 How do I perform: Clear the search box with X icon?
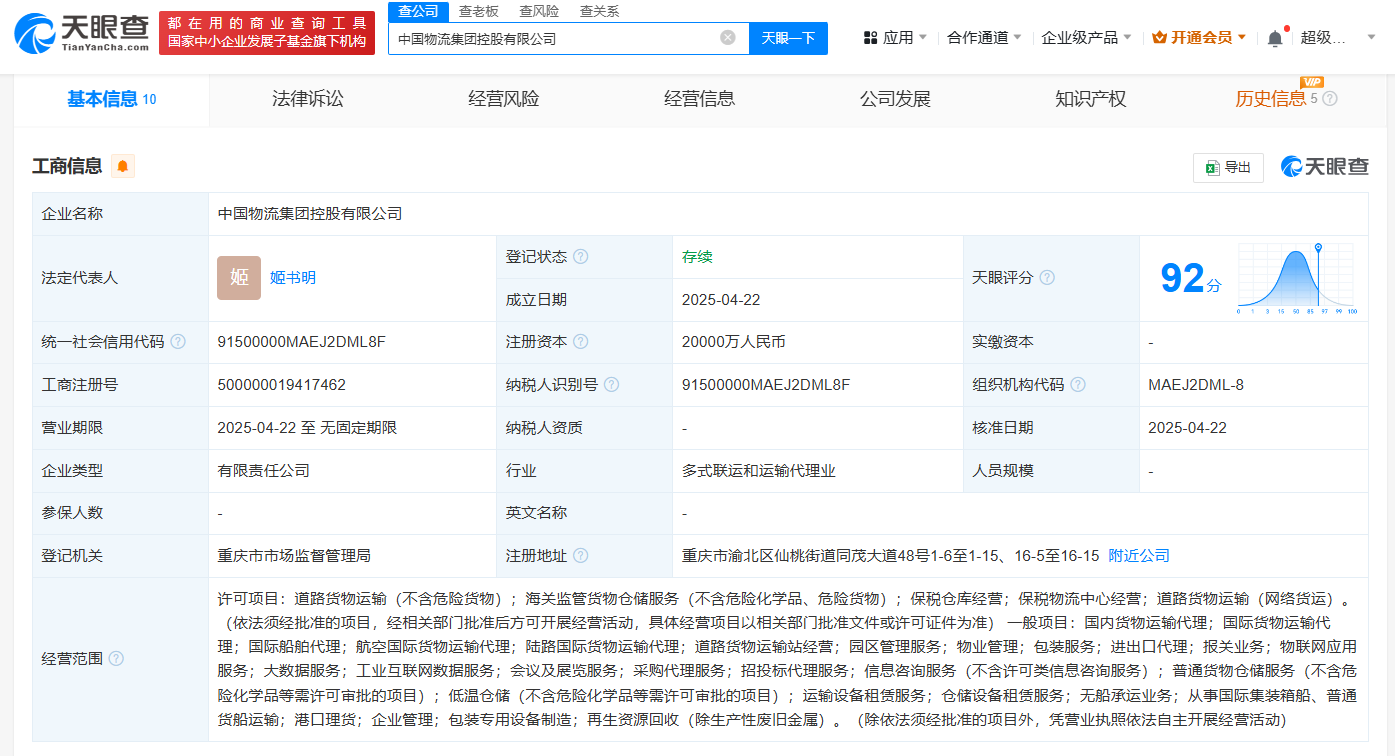coord(728,38)
